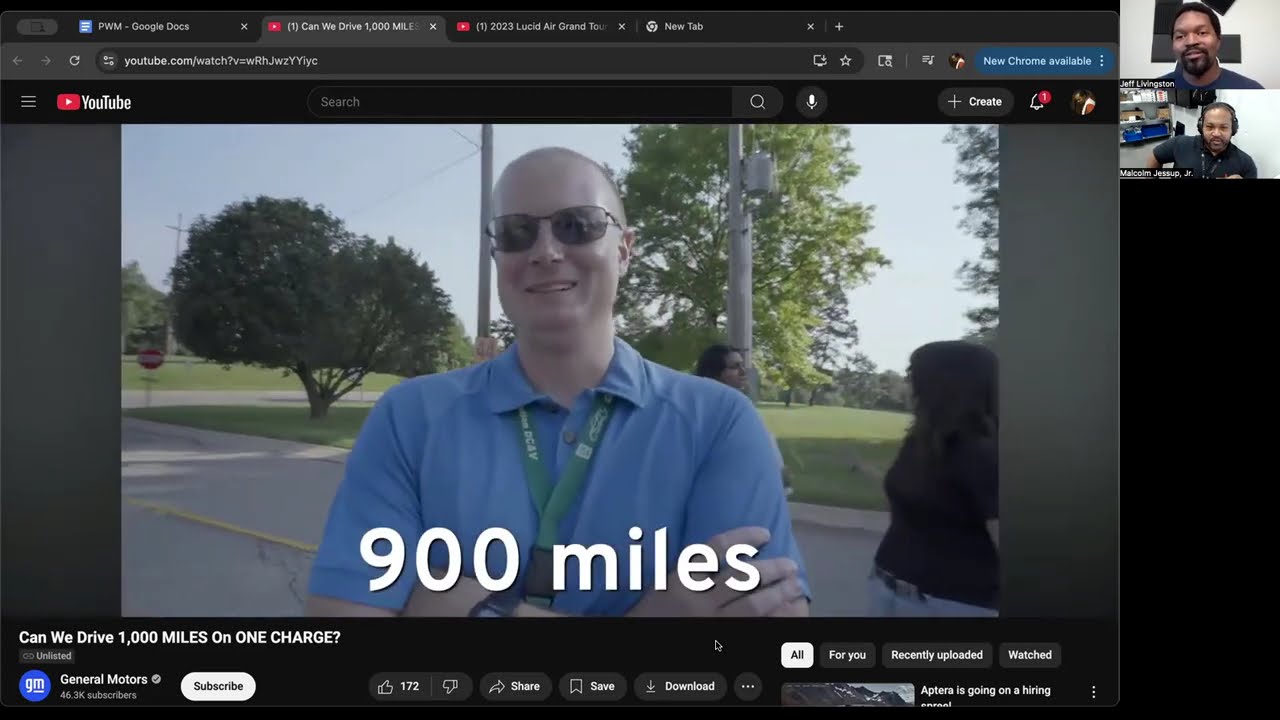The width and height of the screenshot is (1280, 720).
Task: Switch to the New Tab tab
Action: coord(730,27)
